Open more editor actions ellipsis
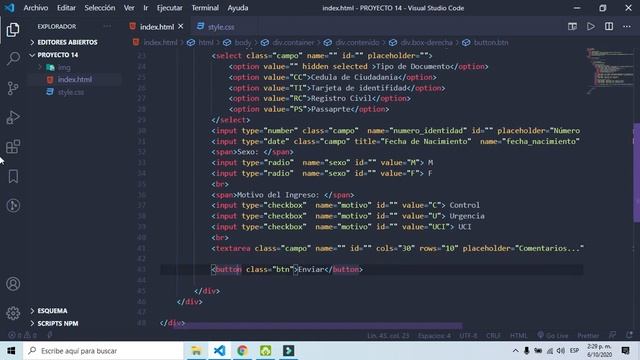Image resolution: width=640 pixels, height=360 pixels. click(627, 27)
